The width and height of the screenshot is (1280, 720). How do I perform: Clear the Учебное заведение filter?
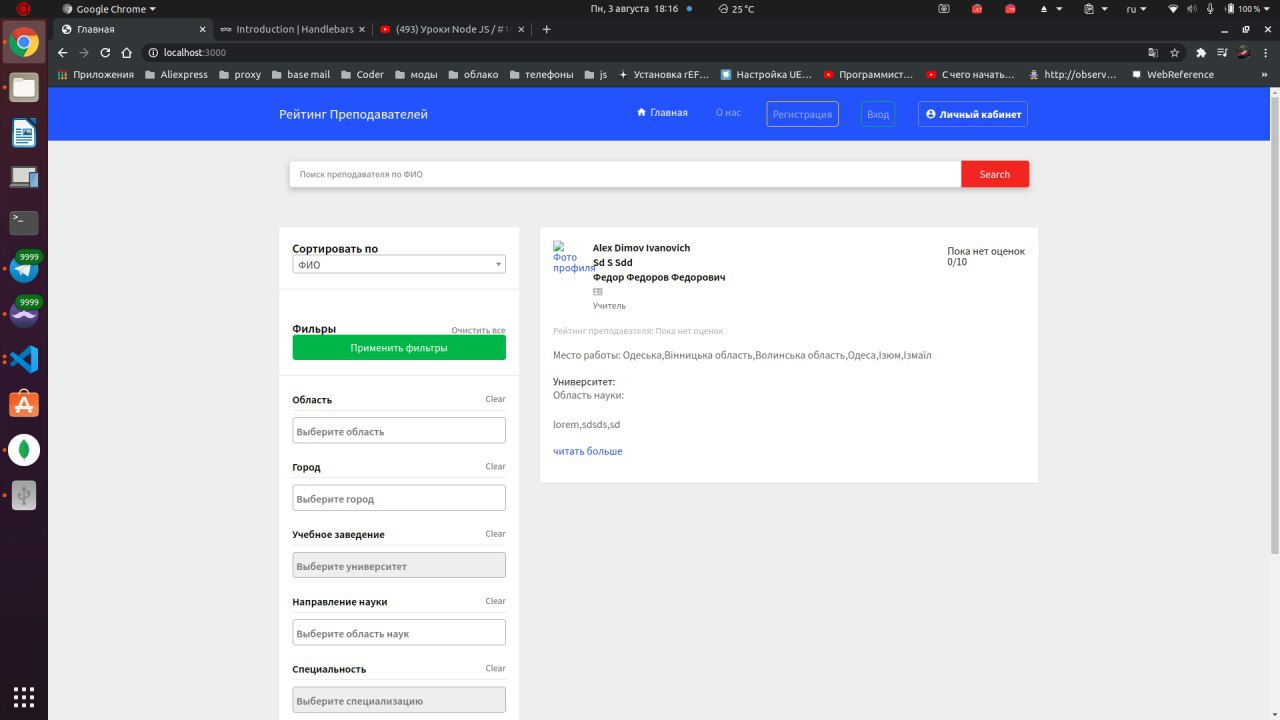click(x=495, y=533)
